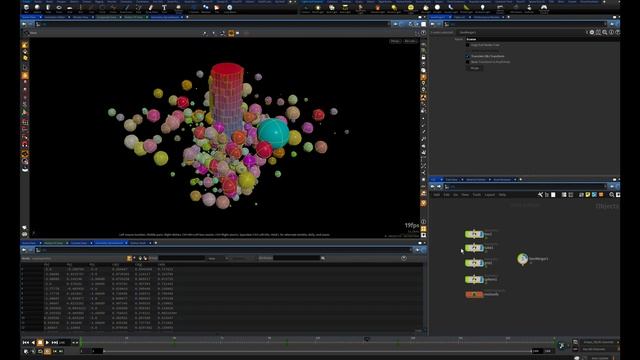Add a new pane tab above the viewport

187,17
